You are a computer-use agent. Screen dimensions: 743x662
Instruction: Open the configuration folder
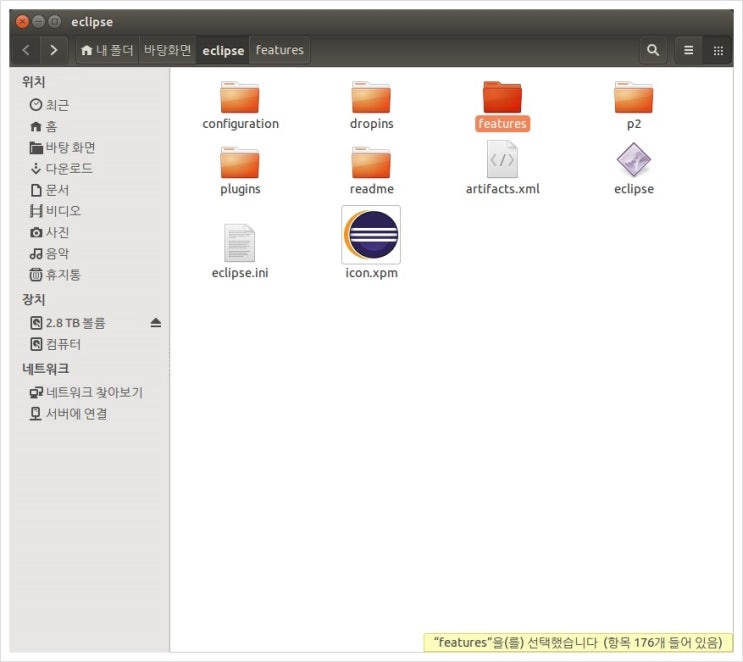click(240, 98)
